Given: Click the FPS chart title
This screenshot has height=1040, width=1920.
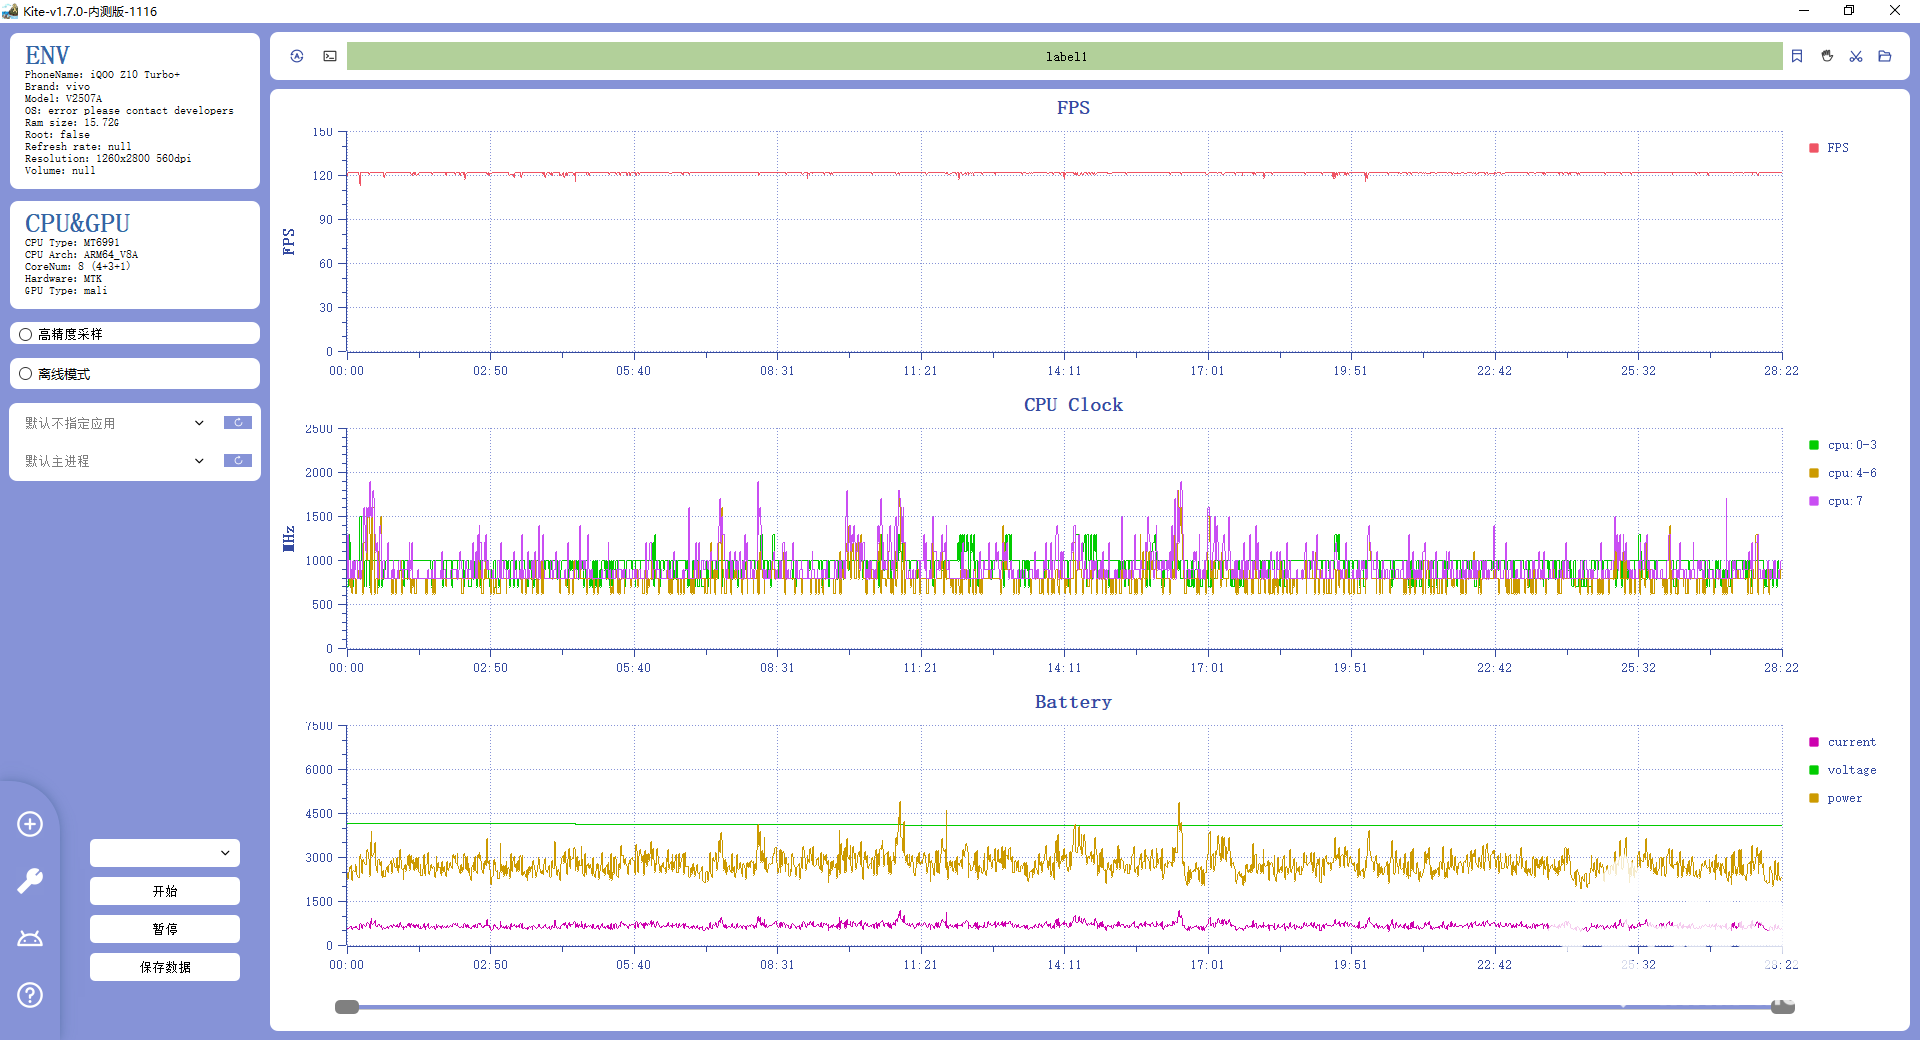Looking at the screenshot, I should [1073, 108].
